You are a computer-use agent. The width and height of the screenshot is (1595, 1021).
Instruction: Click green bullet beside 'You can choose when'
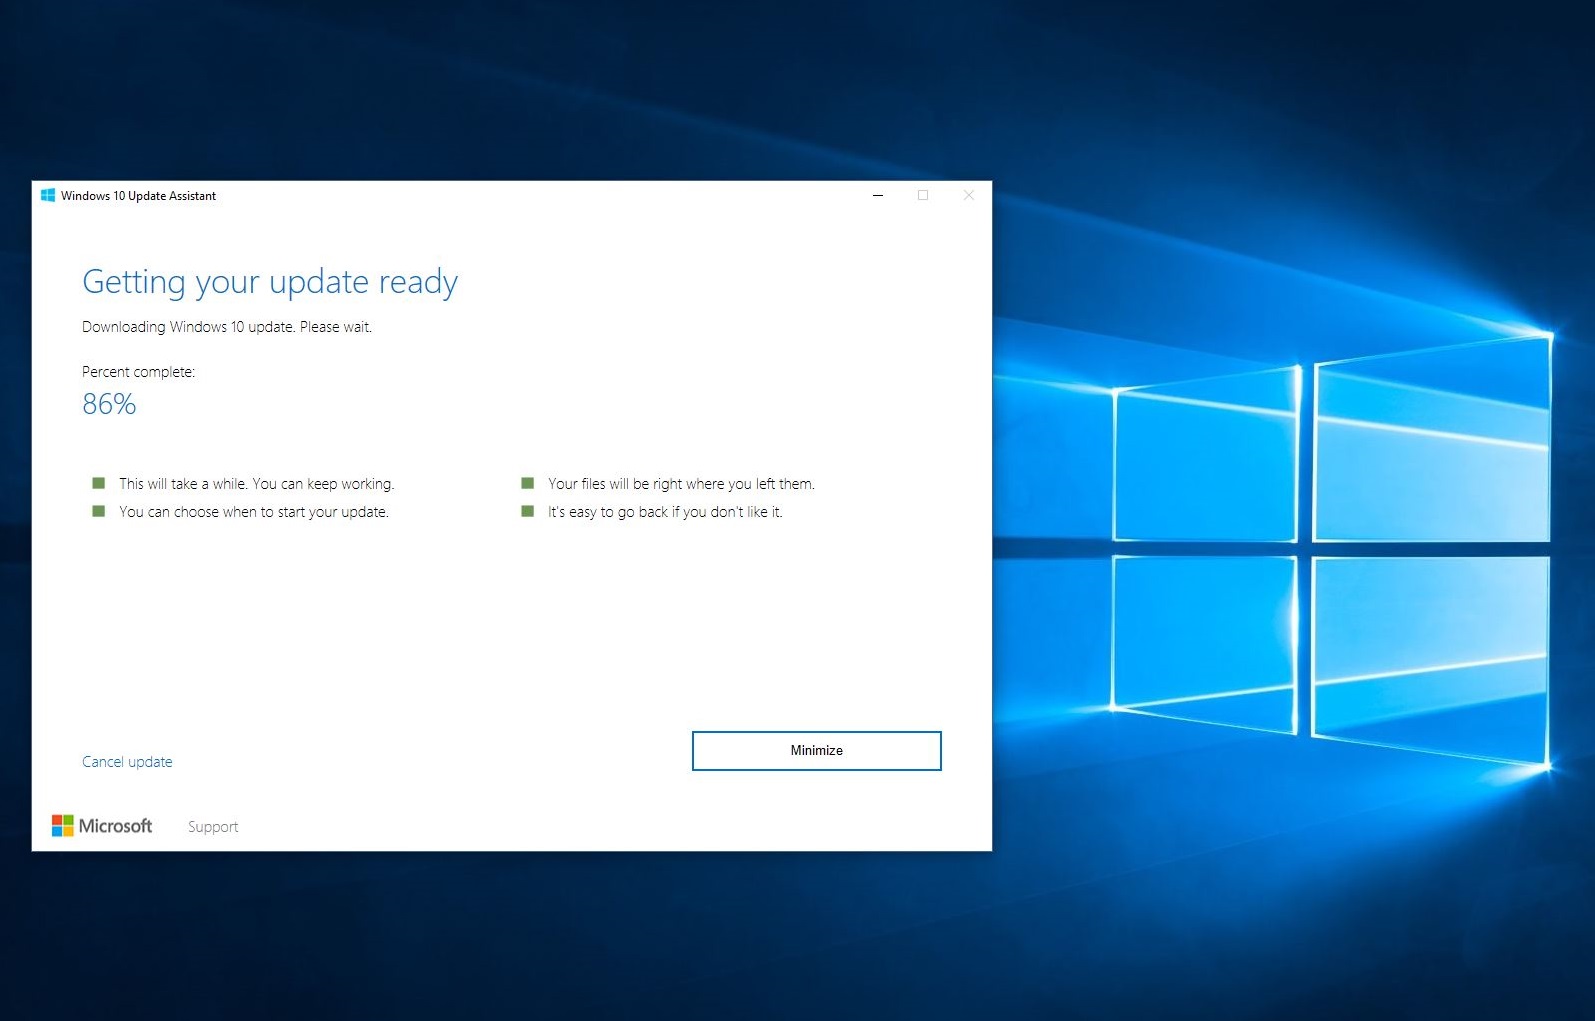pos(98,511)
